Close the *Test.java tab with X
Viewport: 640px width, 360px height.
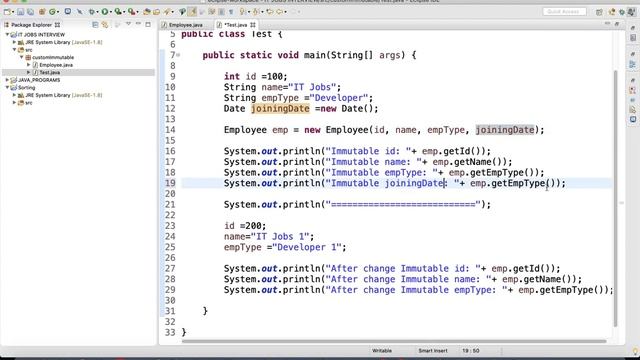[x=253, y=25]
